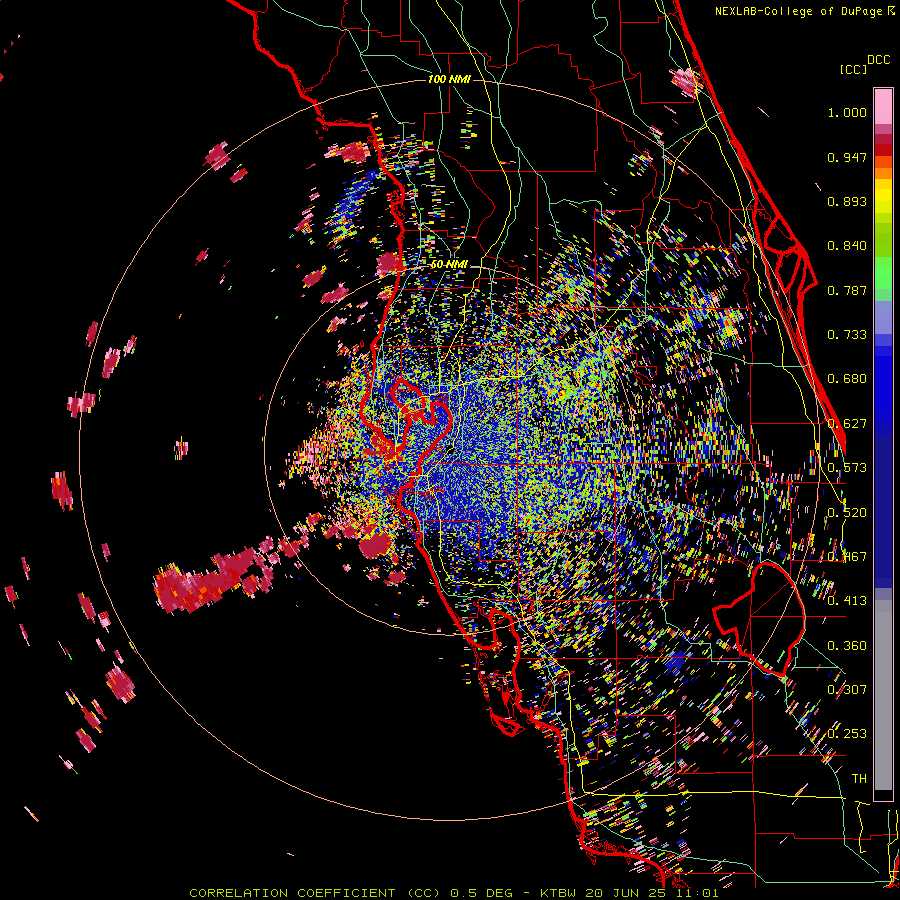900x900 pixels.
Task: Click the 0.413 scale value
Action: (x=847, y=601)
